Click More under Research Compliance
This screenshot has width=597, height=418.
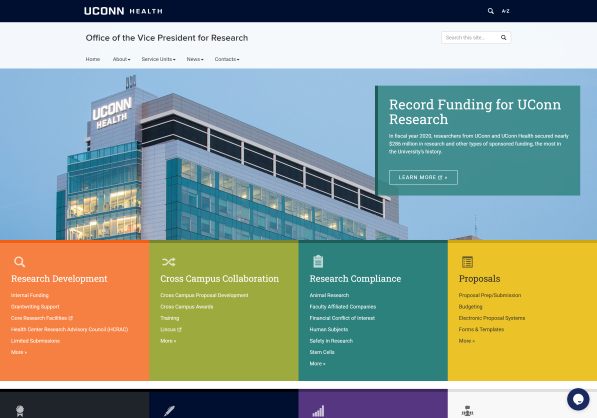click(x=318, y=364)
